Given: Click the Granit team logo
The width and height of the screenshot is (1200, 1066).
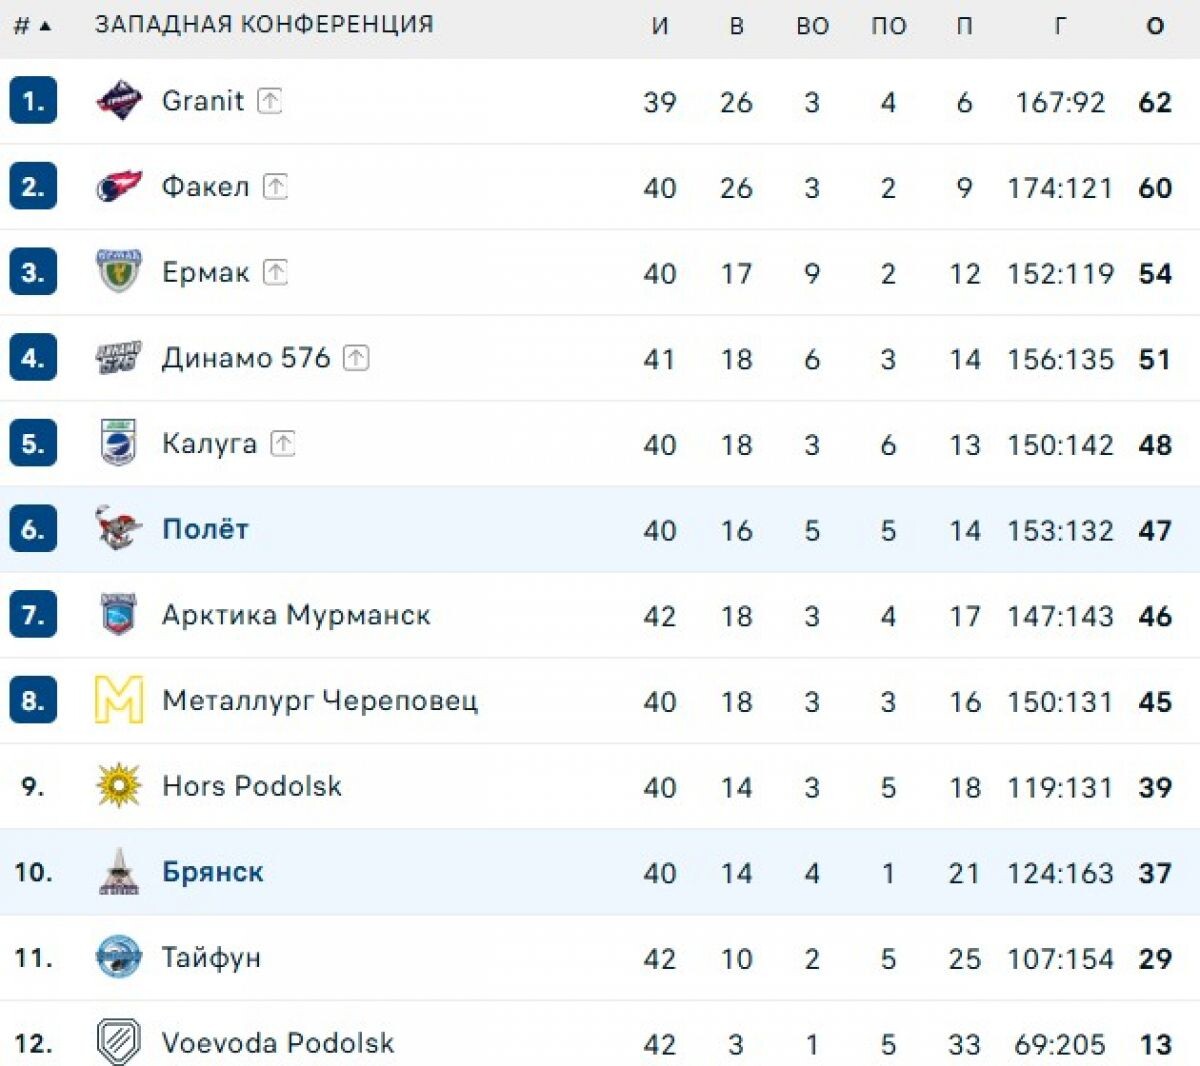Looking at the screenshot, I should (119, 101).
